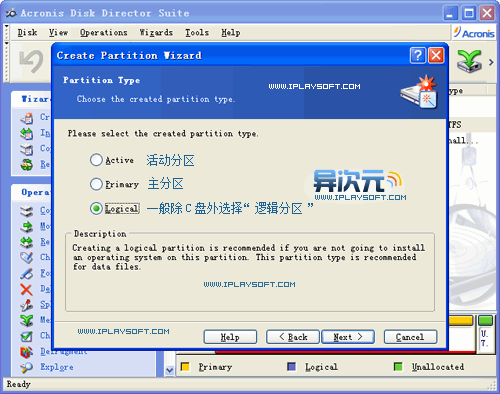Click the Move operation icon in the sidebar
This screenshot has width=500, height=394.
pos(27,227)
